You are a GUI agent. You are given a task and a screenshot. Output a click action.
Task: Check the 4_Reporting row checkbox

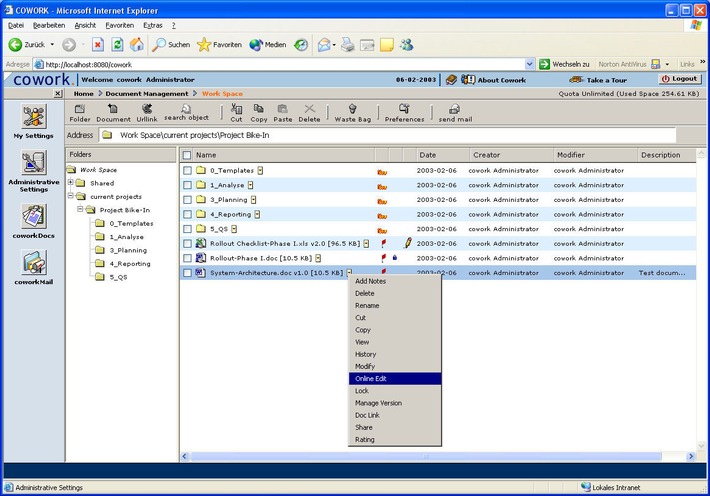pos(187,214)
